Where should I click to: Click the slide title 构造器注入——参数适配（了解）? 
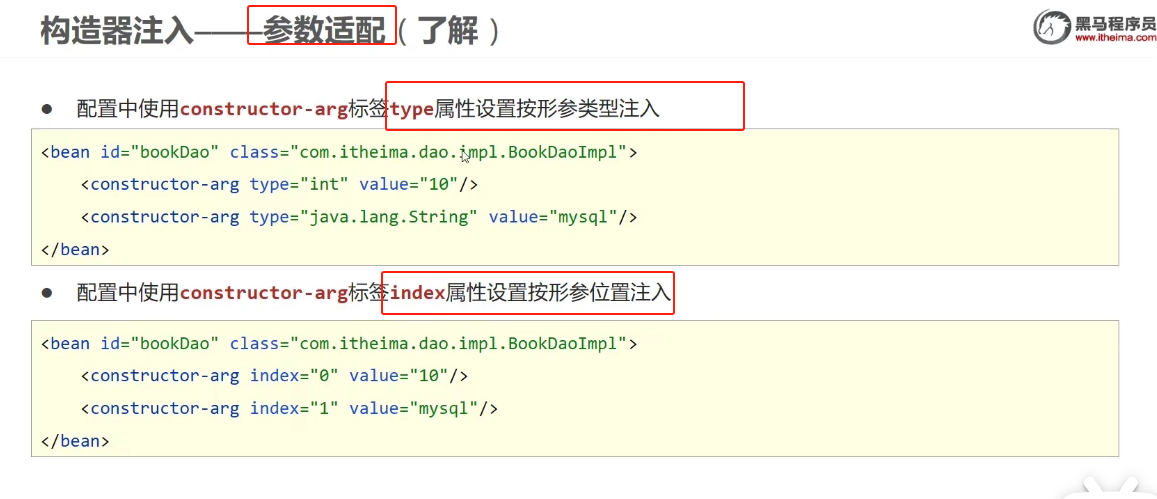[270, 32]
